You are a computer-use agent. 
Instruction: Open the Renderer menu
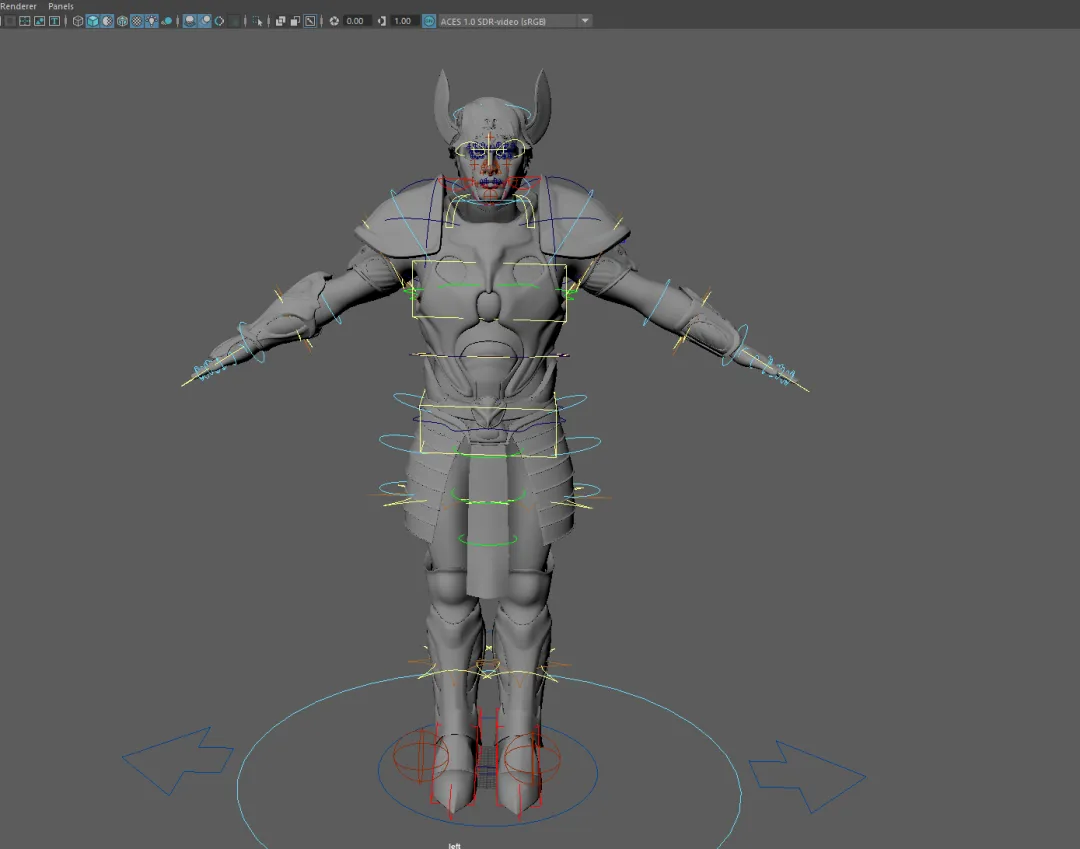coord(16,6)
